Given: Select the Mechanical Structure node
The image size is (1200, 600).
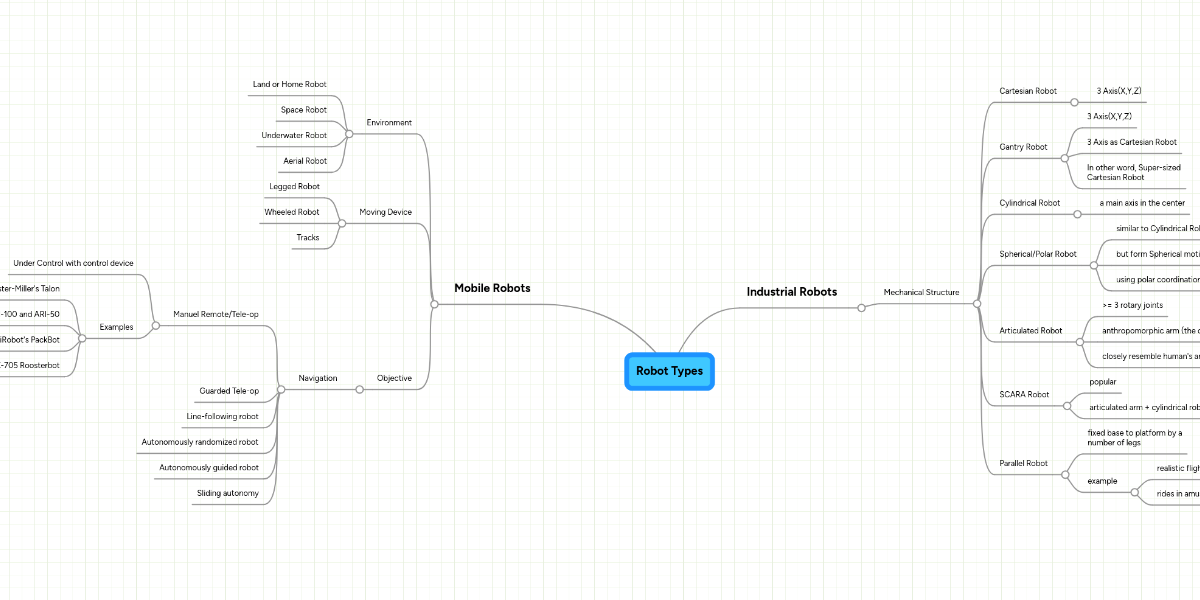Looking at the screenshot, I should (x=920, y=291).
